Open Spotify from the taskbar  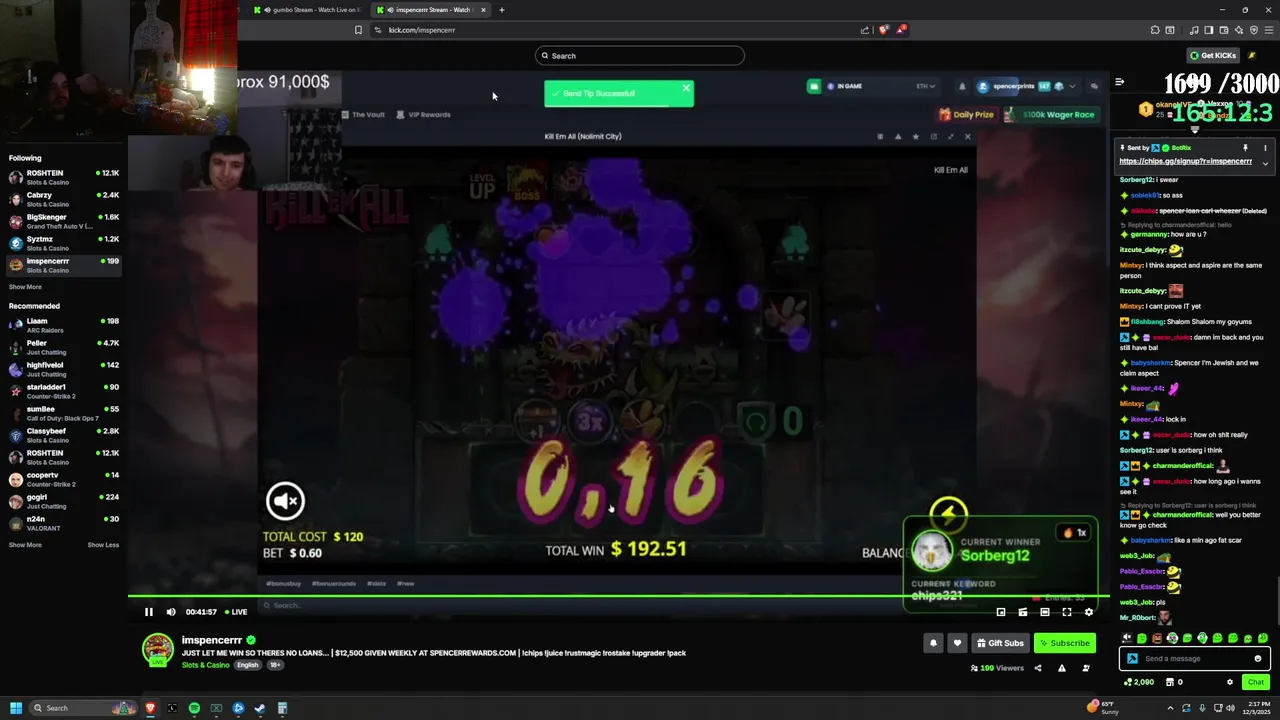coord(194,708)
